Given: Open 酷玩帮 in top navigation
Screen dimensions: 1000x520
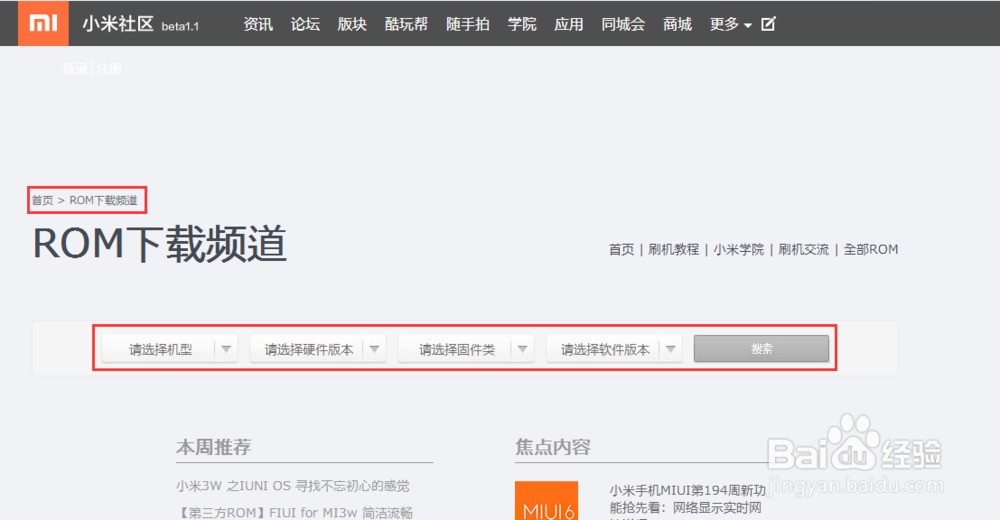Looking at the screenshot, I should click(x=406, y=24).
